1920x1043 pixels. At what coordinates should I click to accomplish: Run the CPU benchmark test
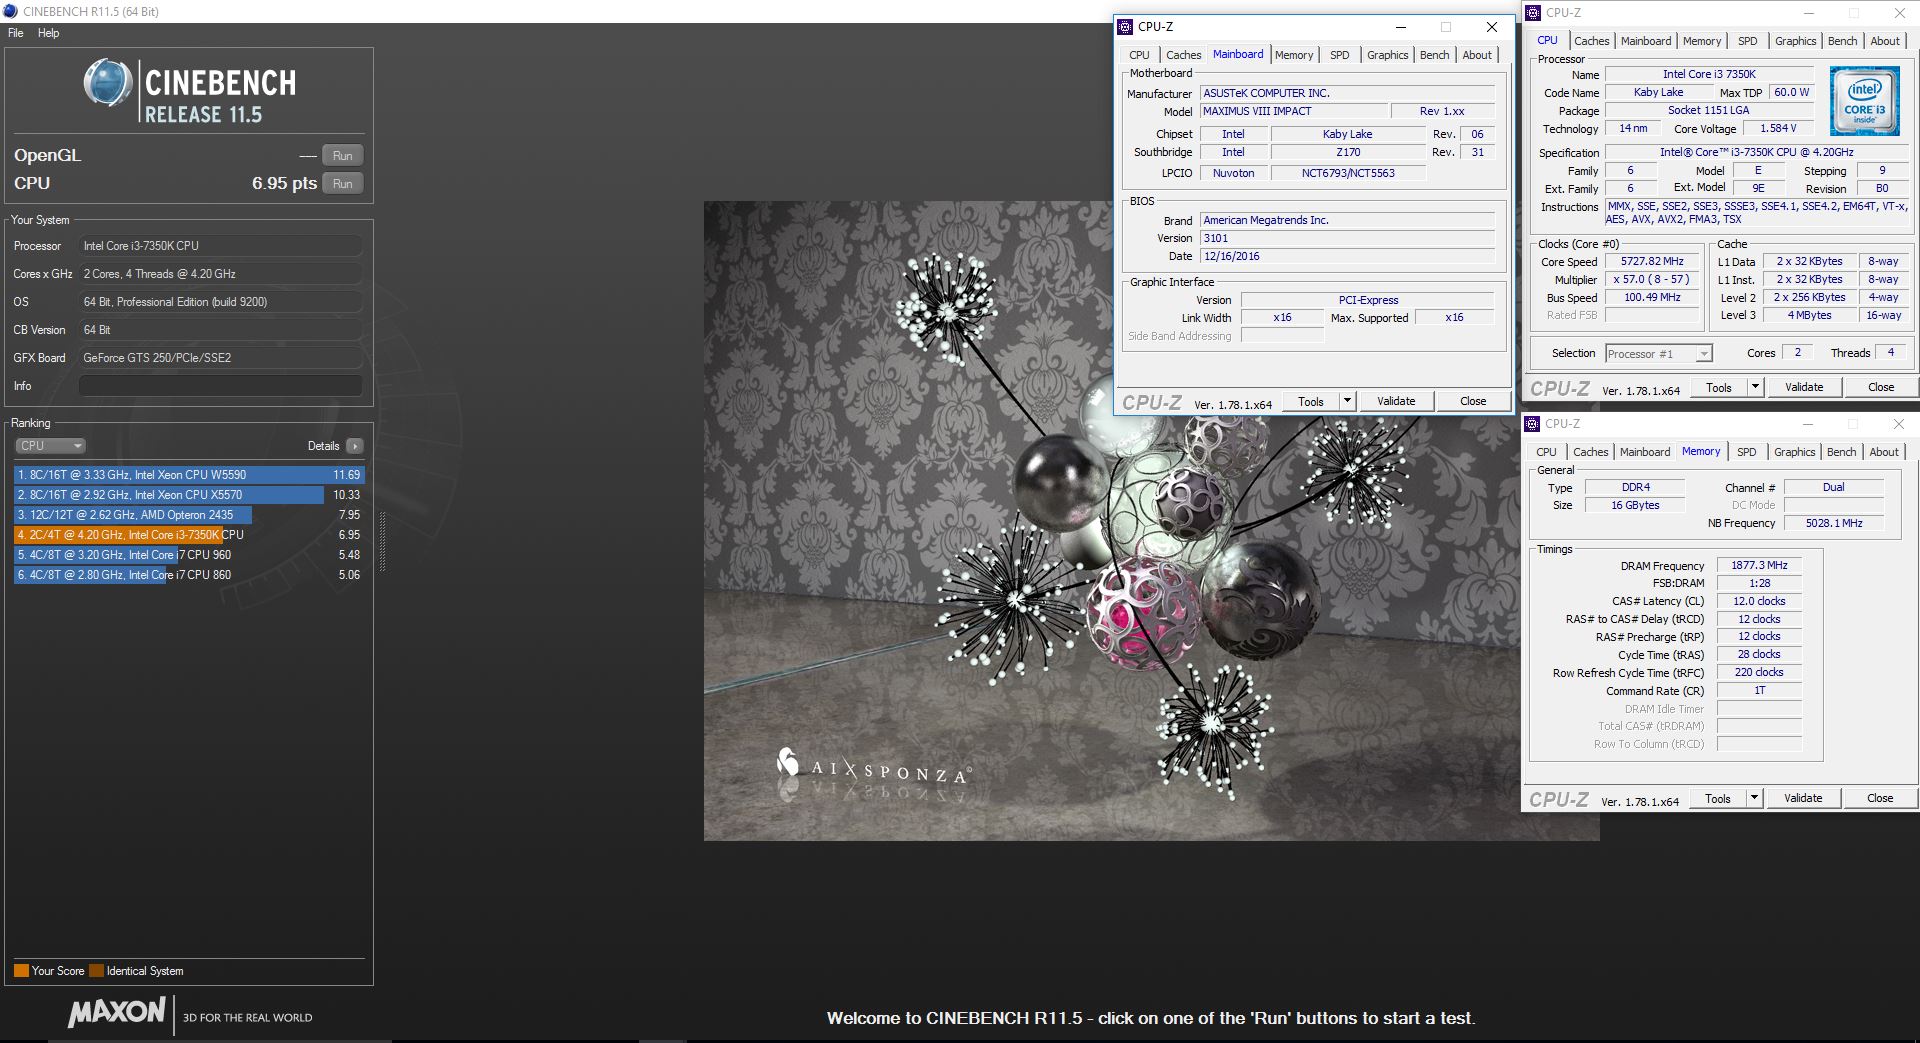342,184
